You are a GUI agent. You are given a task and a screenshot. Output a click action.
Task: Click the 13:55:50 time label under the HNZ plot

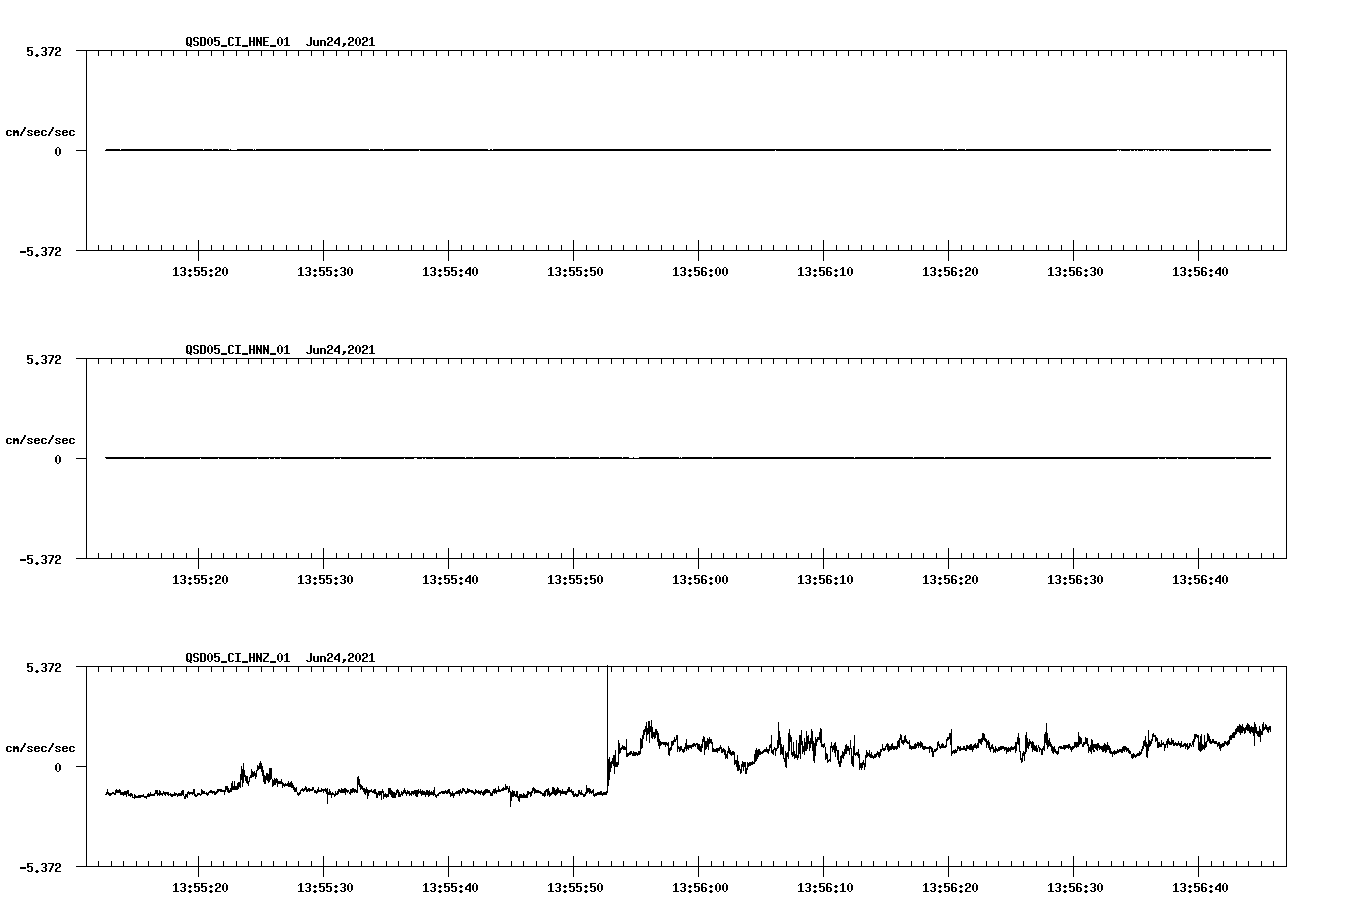click(575, 887)
